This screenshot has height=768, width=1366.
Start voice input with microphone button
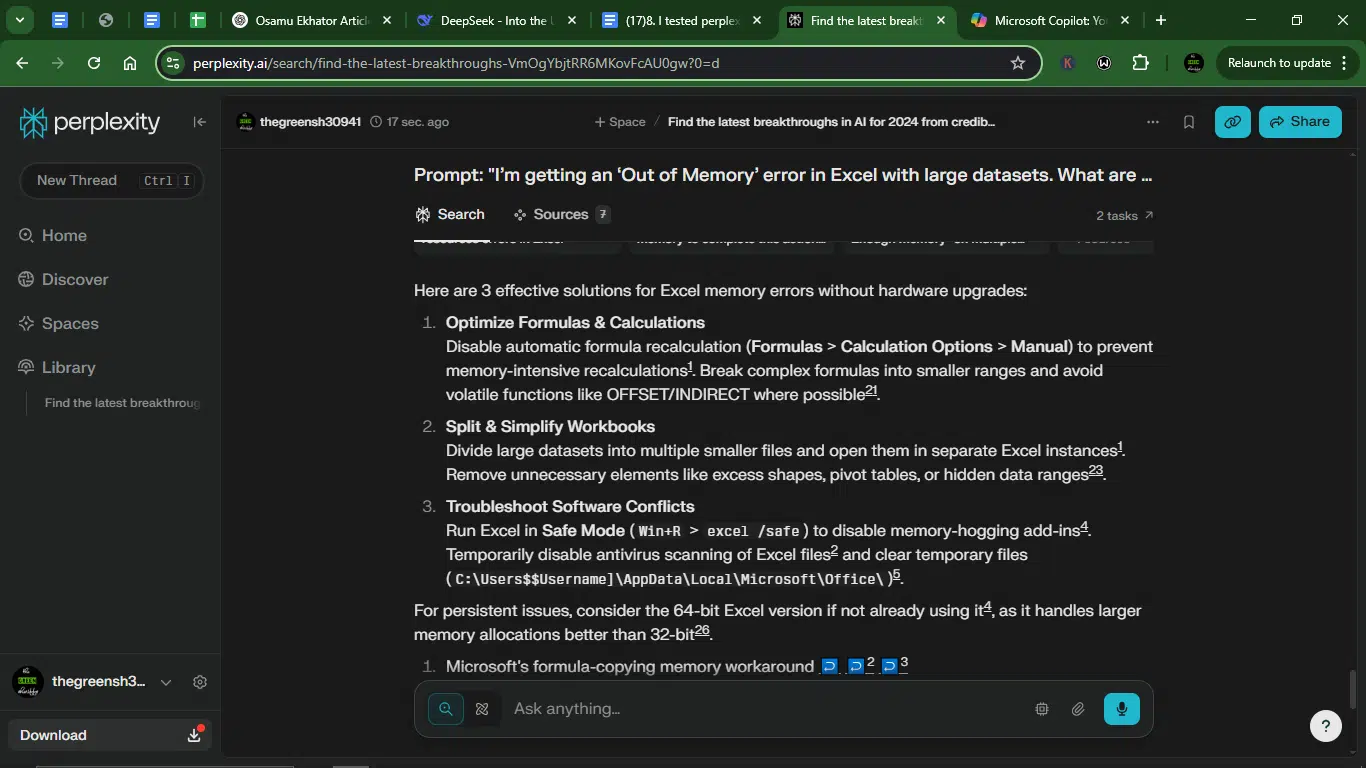(1122, 709)
